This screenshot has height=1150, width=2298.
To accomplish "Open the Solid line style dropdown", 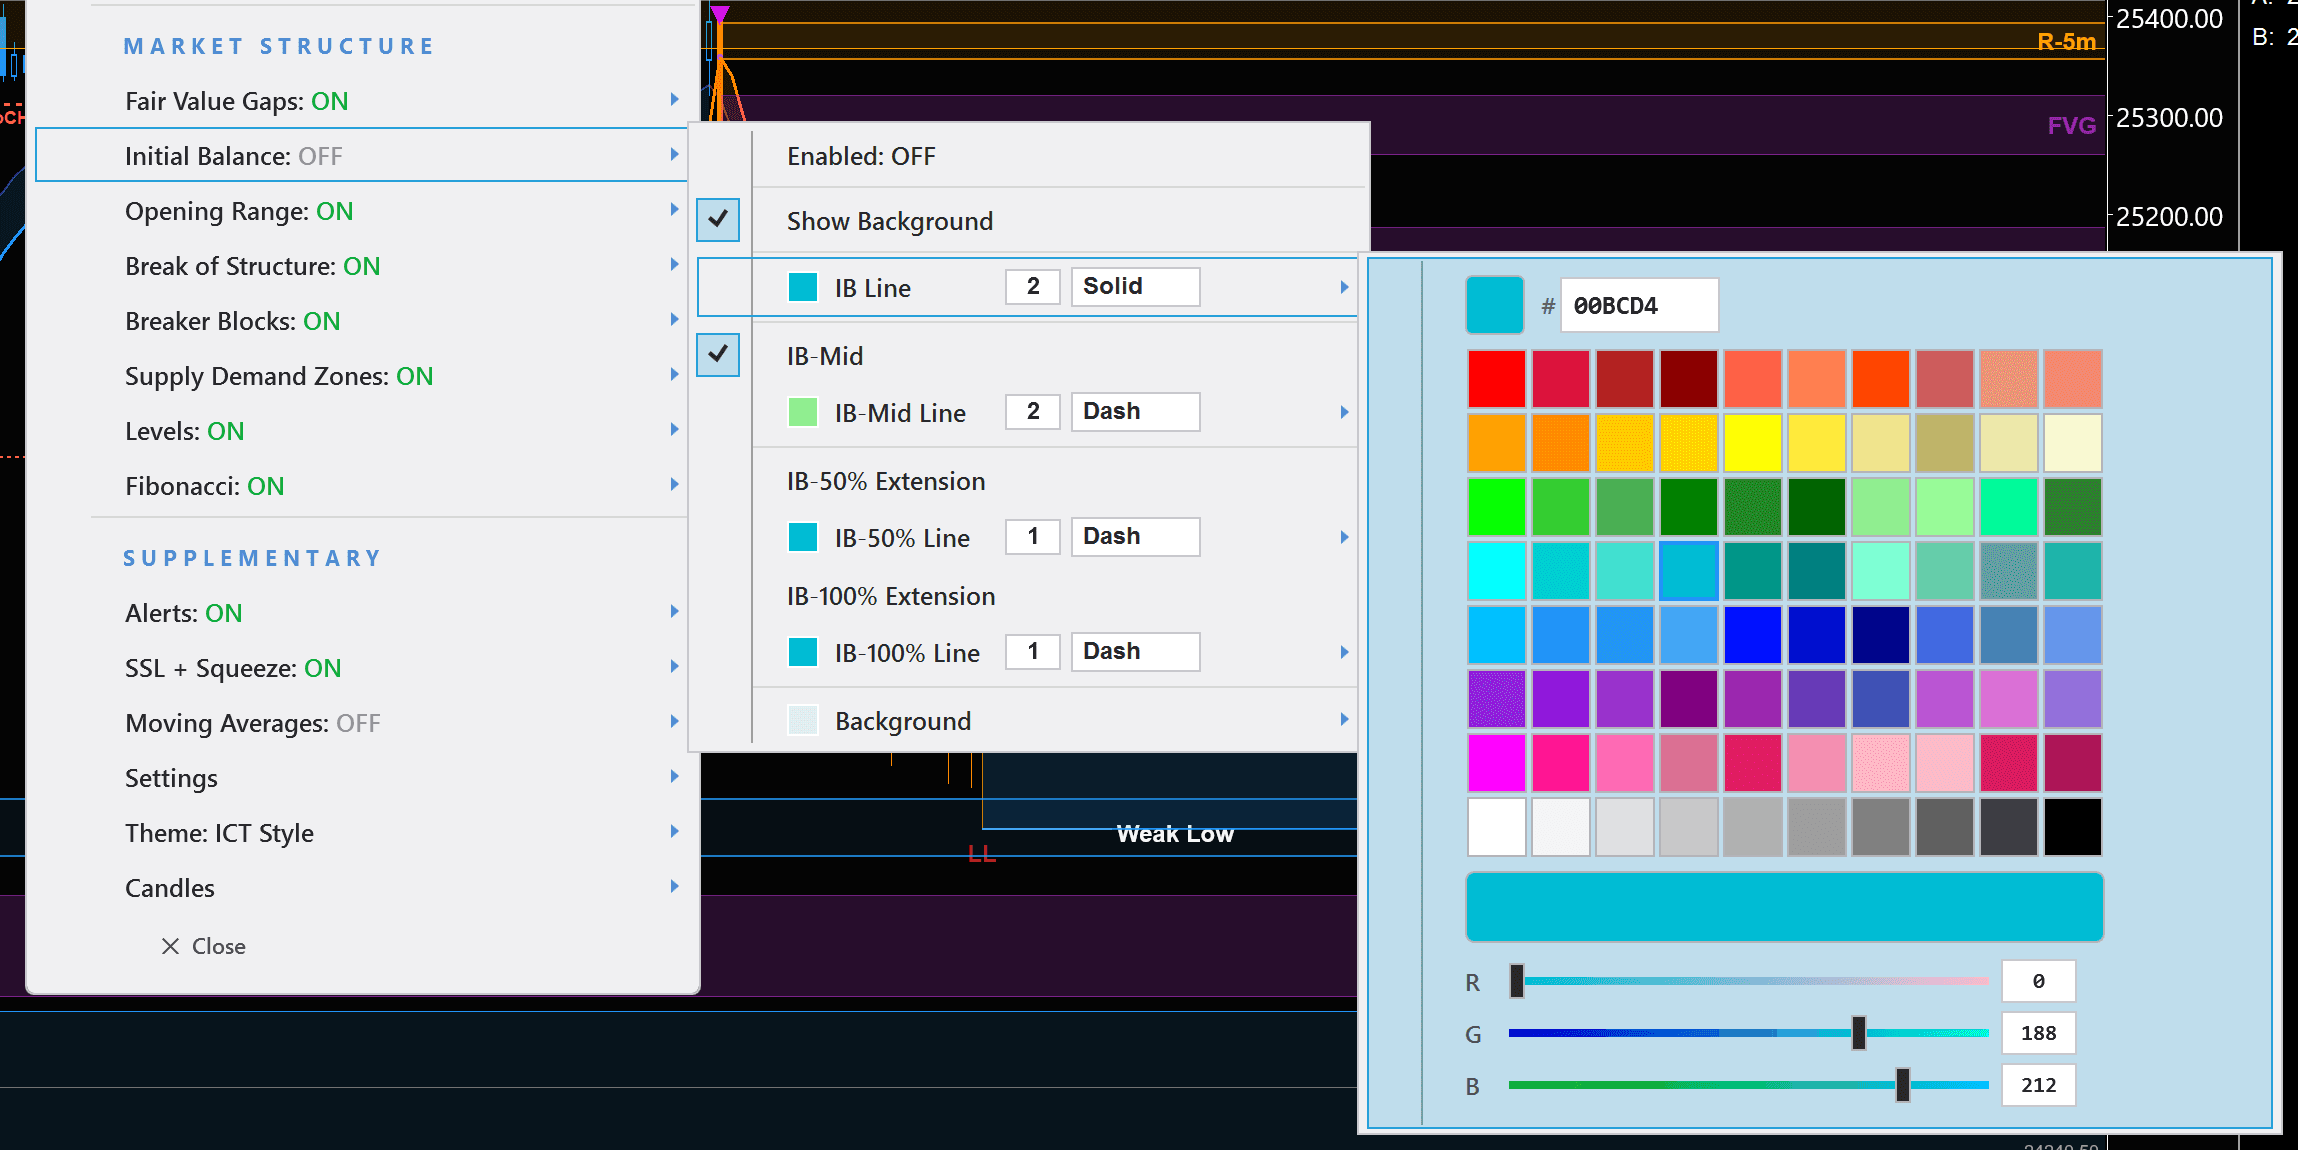I will [x=1134, y=287].
